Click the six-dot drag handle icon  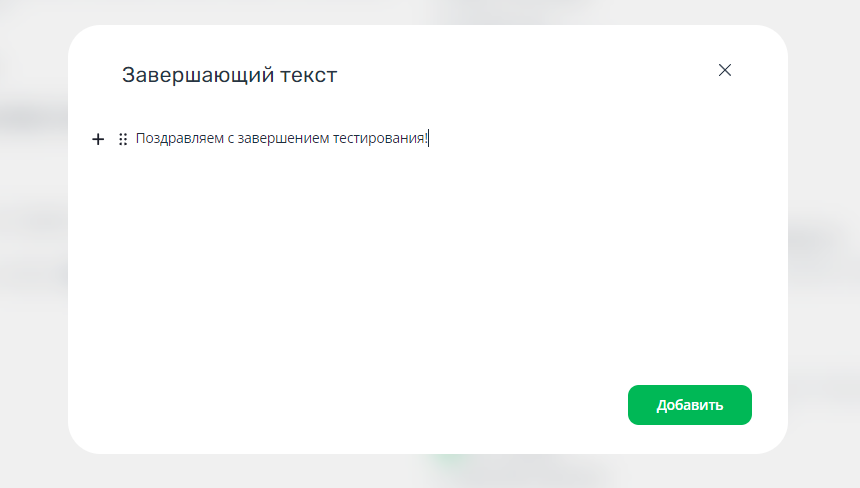(x=123, y=139)
